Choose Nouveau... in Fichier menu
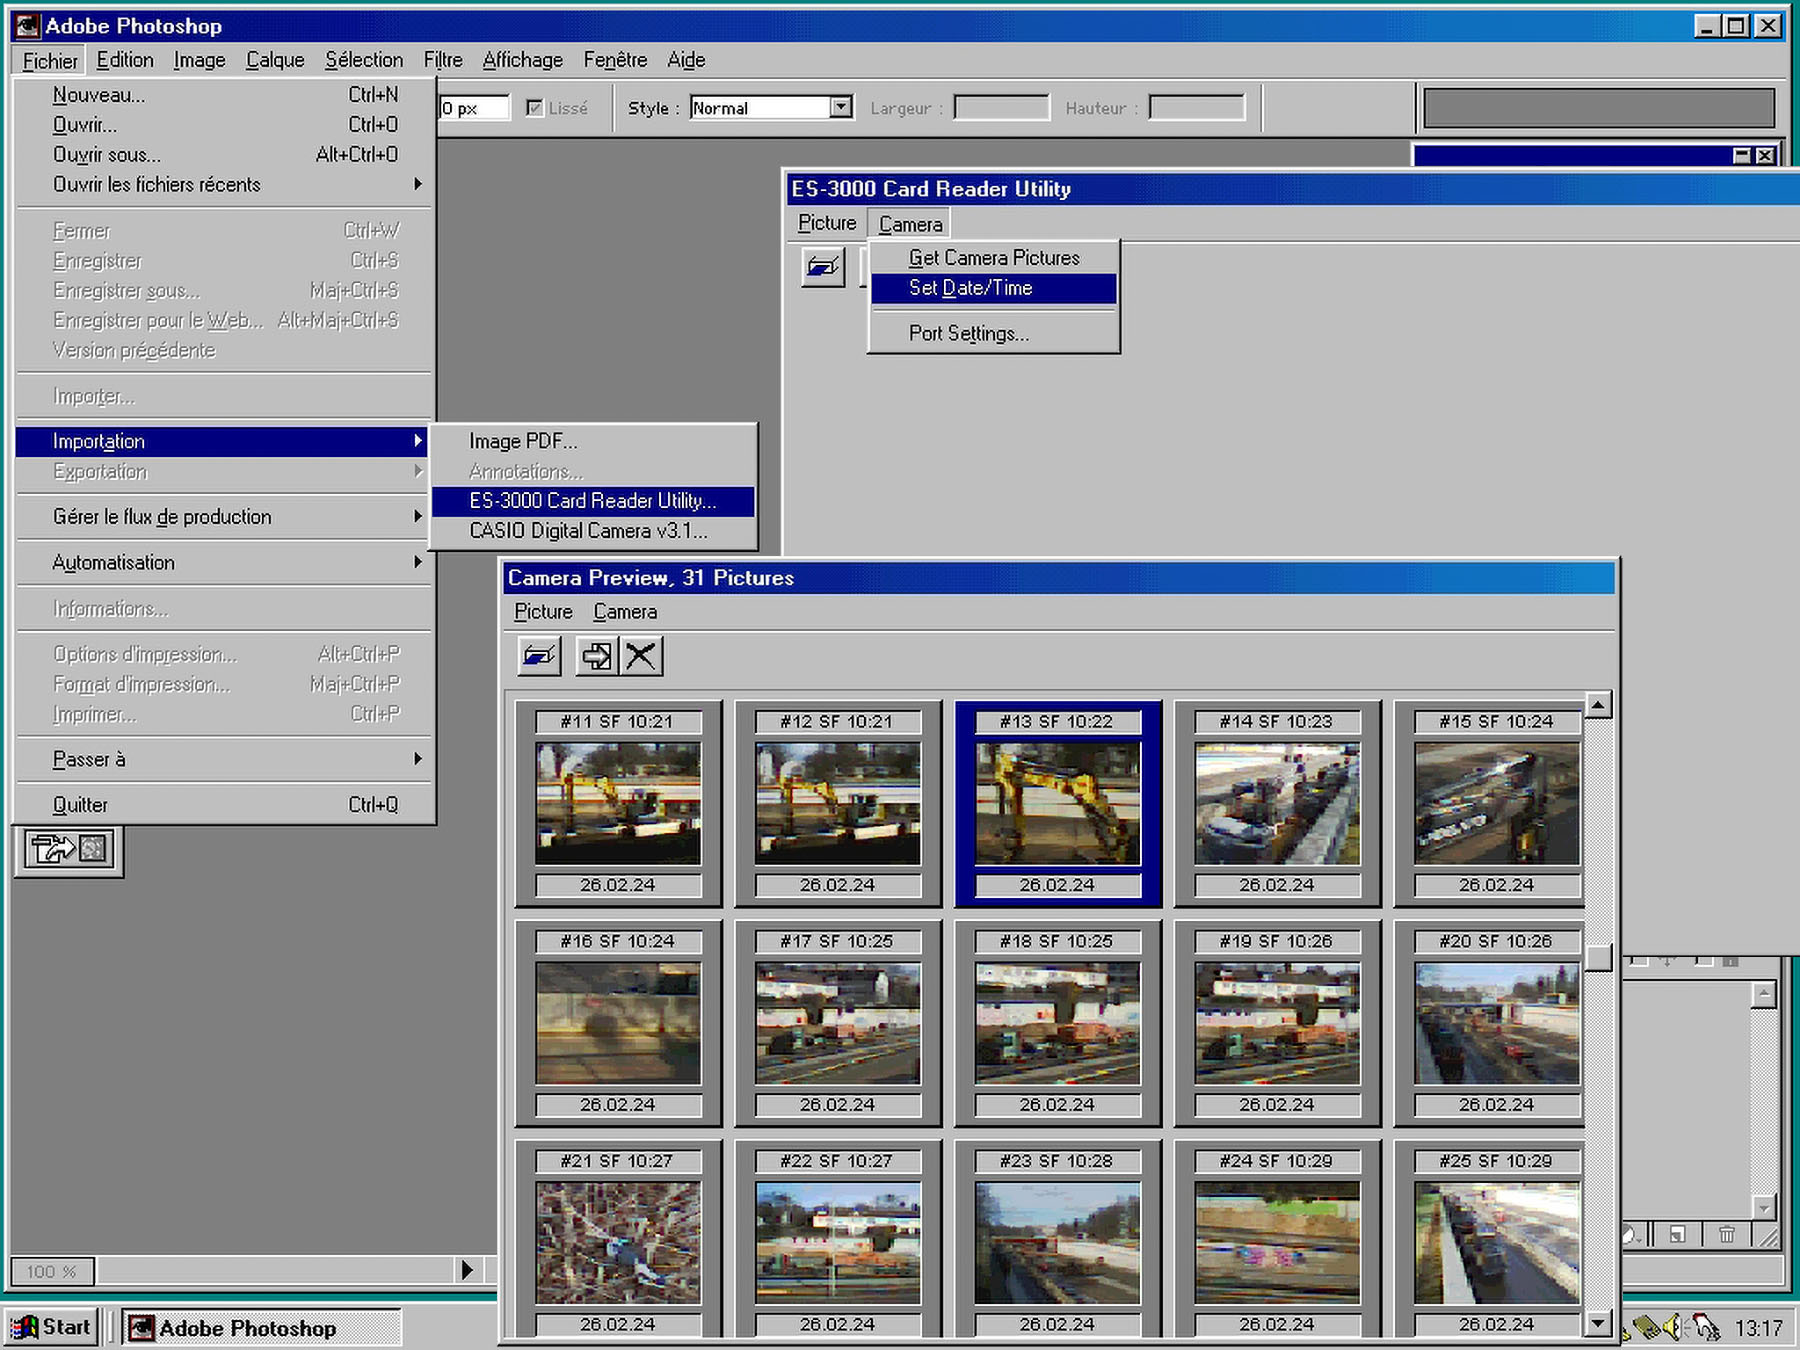Screen dimensions: 1800x1350 point(224,95)
